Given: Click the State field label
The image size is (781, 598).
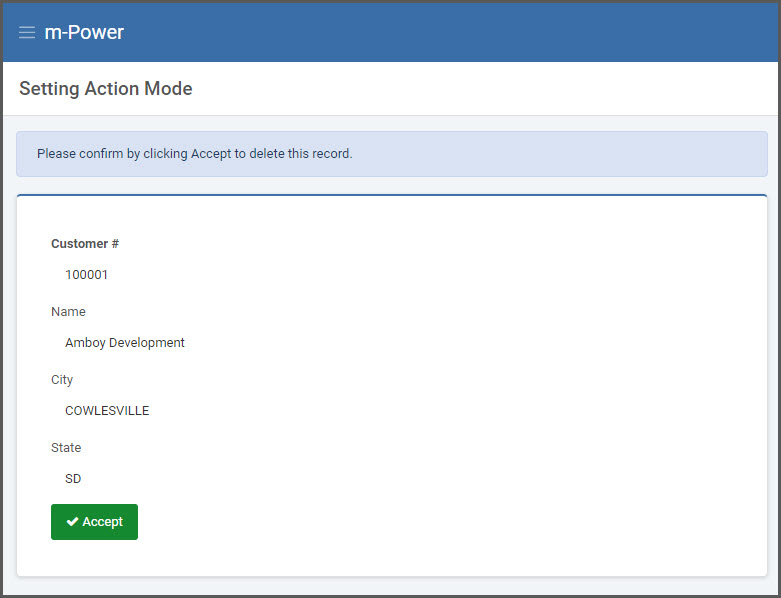Looking at the screenshot, I should click(x=66, y=448).
